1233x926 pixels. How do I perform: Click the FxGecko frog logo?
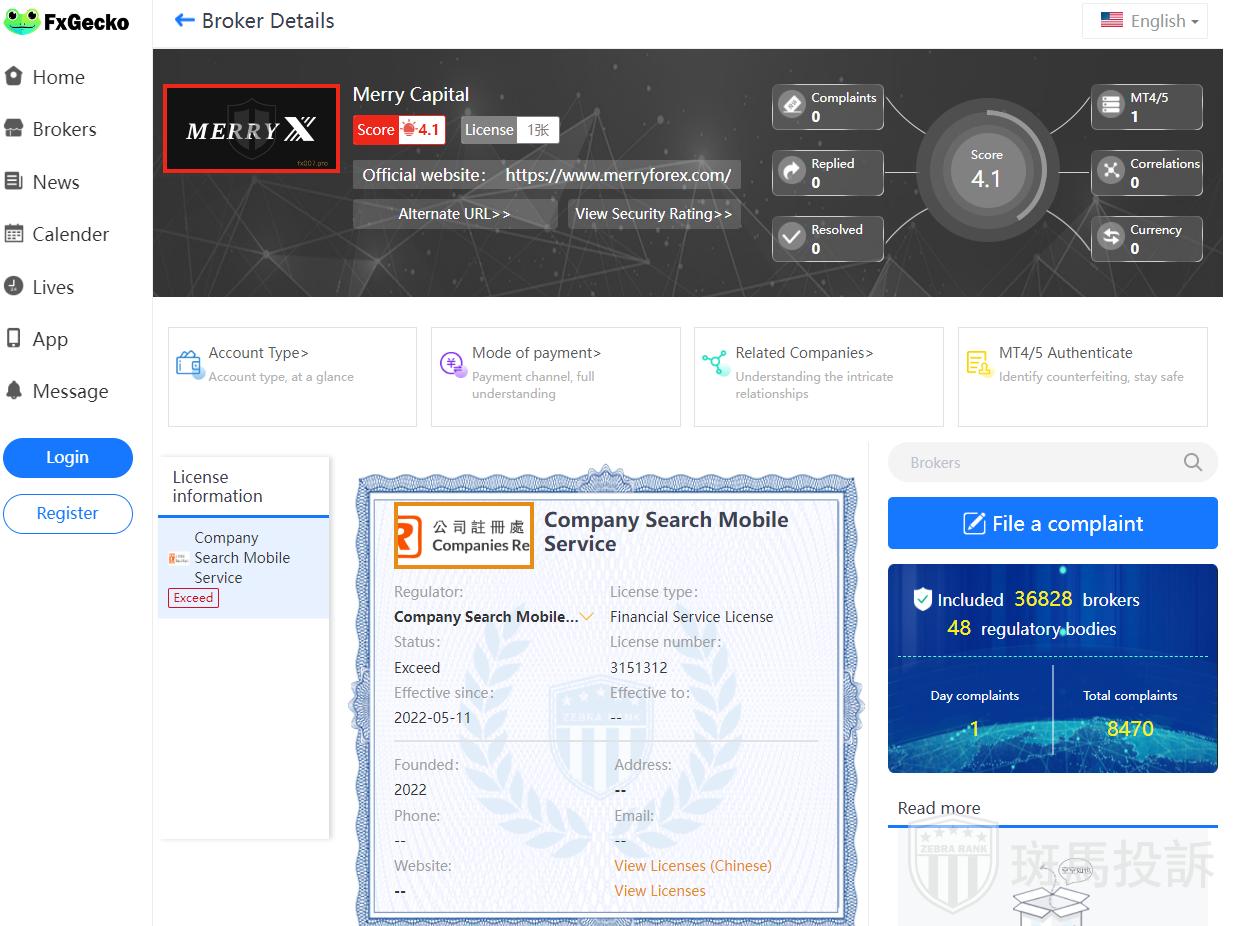click(22, 21)
